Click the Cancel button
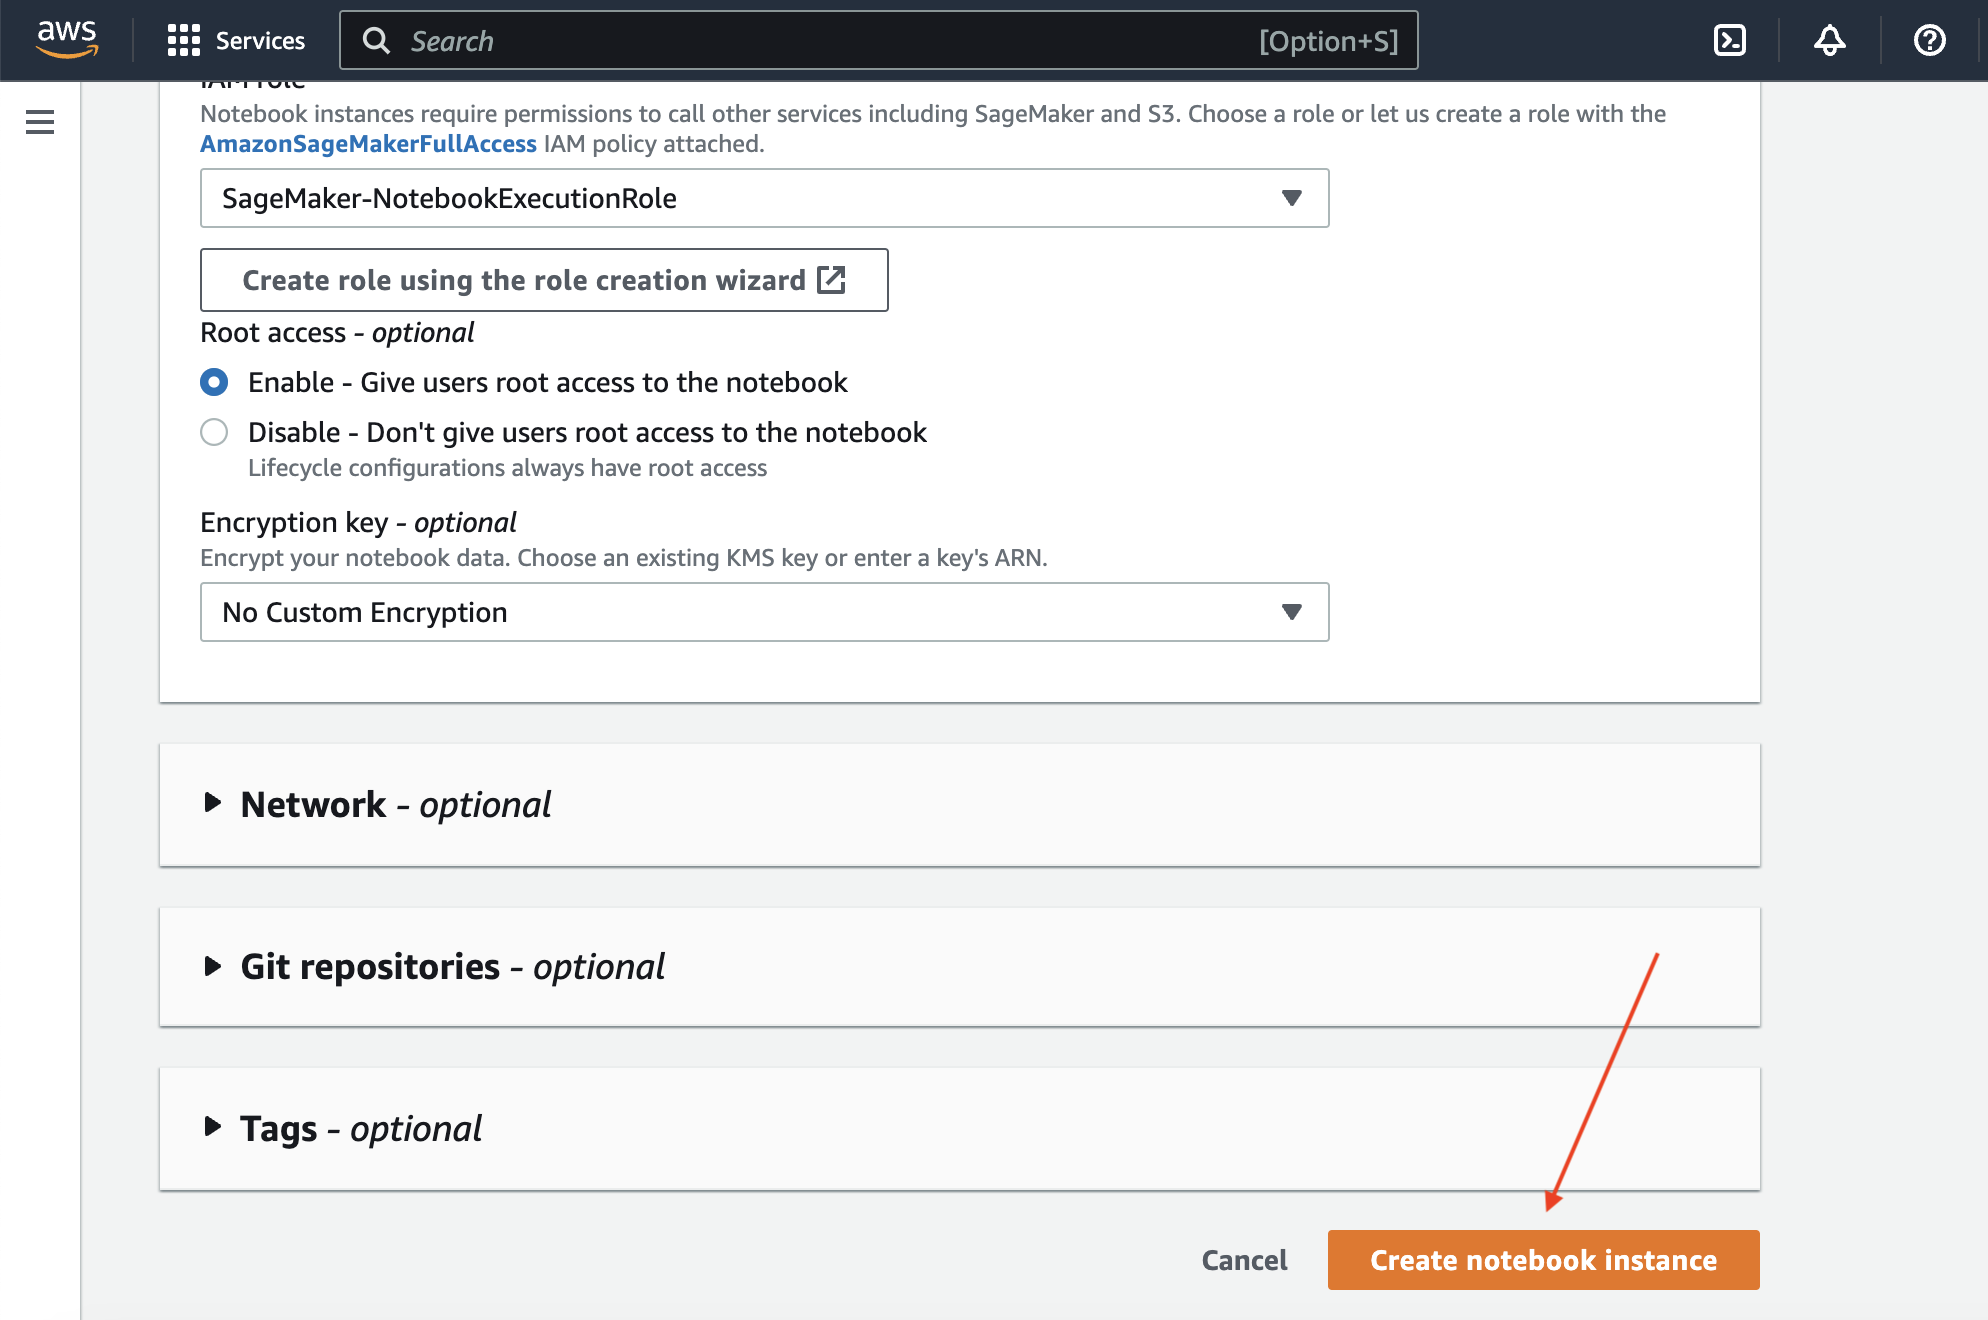The width and height of the screenshot is (1988, 1320). (x=1244, y=1260)
